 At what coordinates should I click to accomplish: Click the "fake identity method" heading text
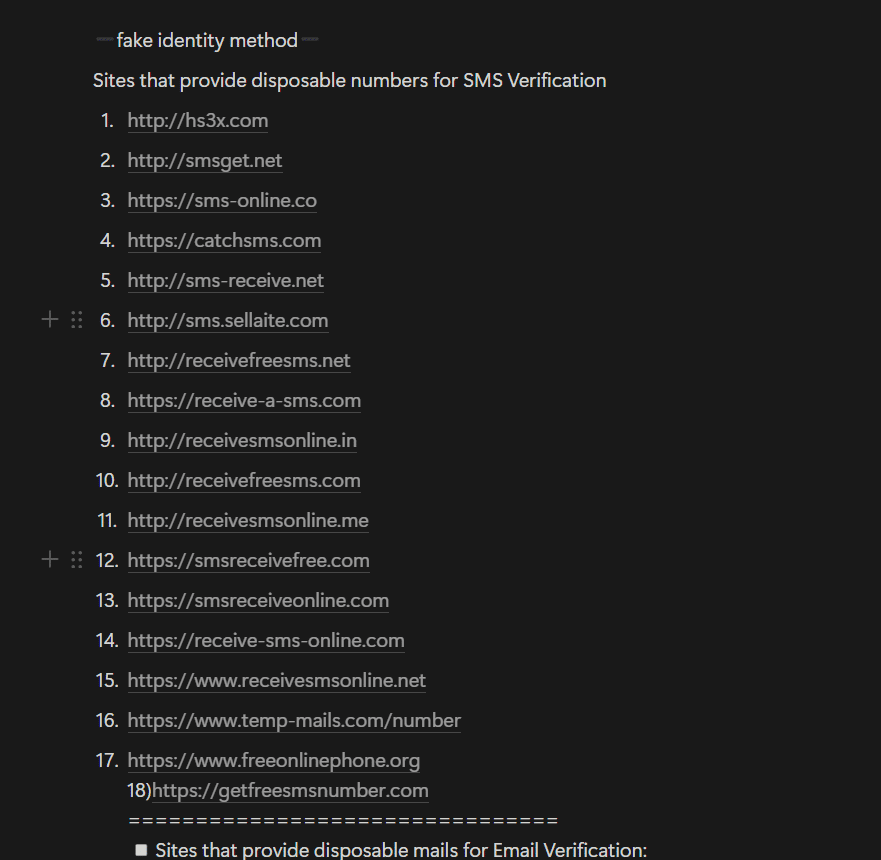coord(207,41)
